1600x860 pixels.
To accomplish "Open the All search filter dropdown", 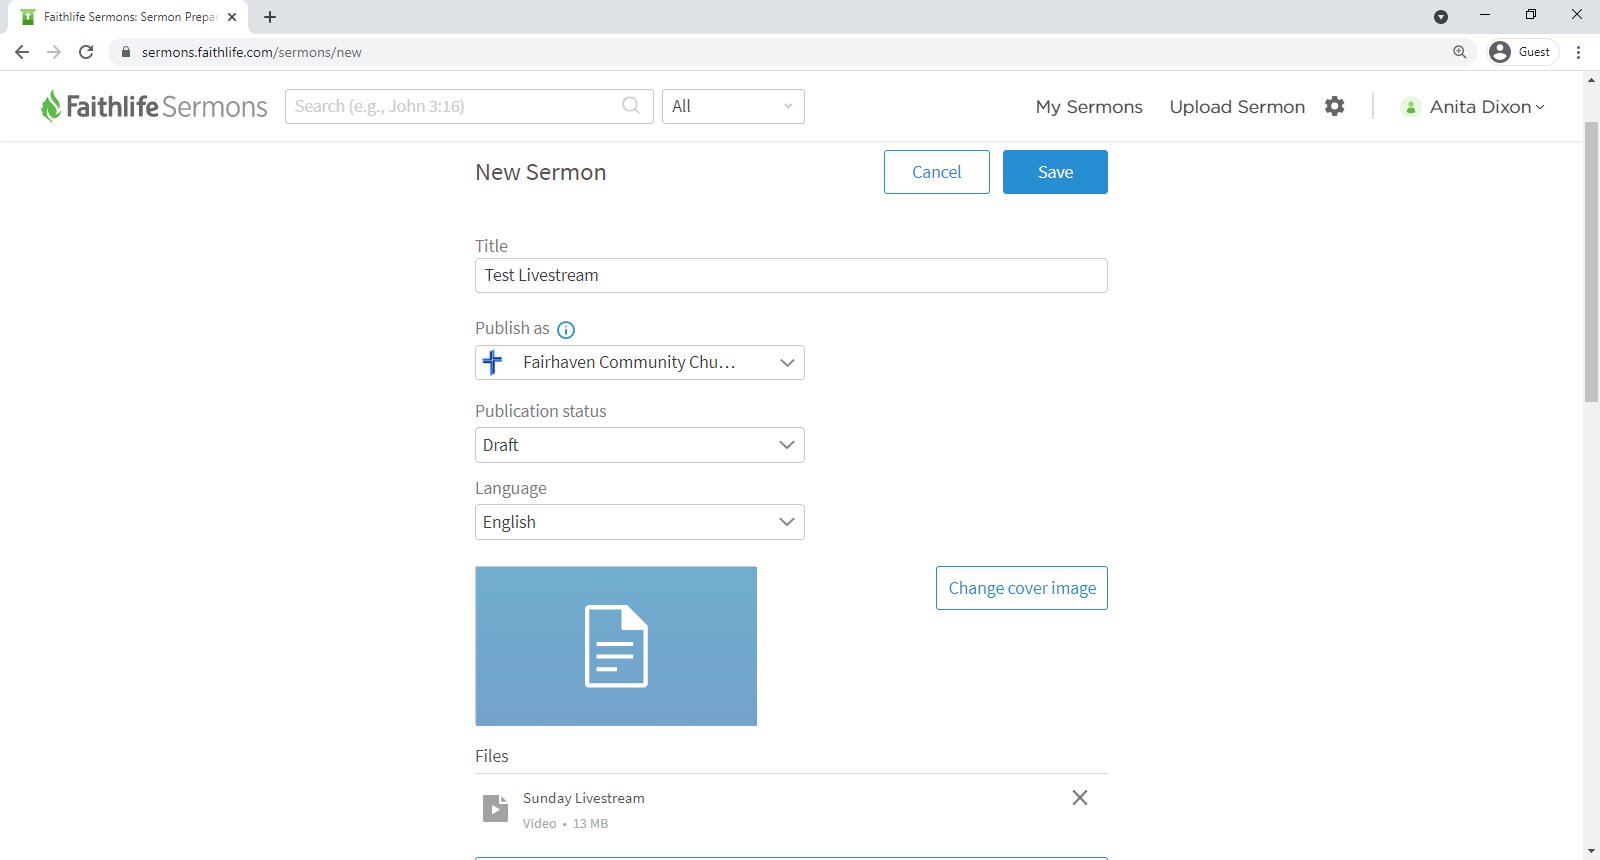I will pos(733,106).
